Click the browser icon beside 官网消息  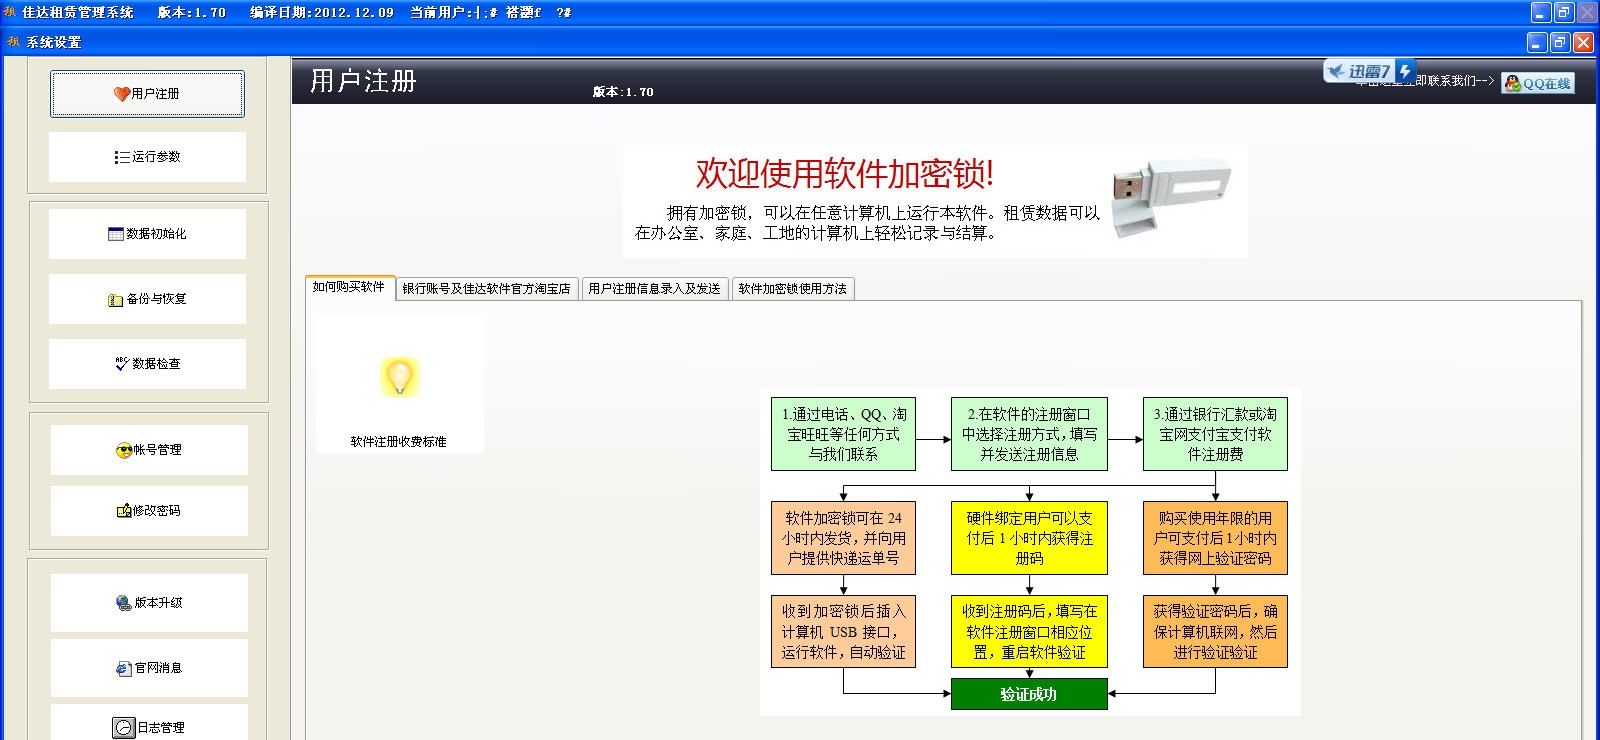click(124, 668)
